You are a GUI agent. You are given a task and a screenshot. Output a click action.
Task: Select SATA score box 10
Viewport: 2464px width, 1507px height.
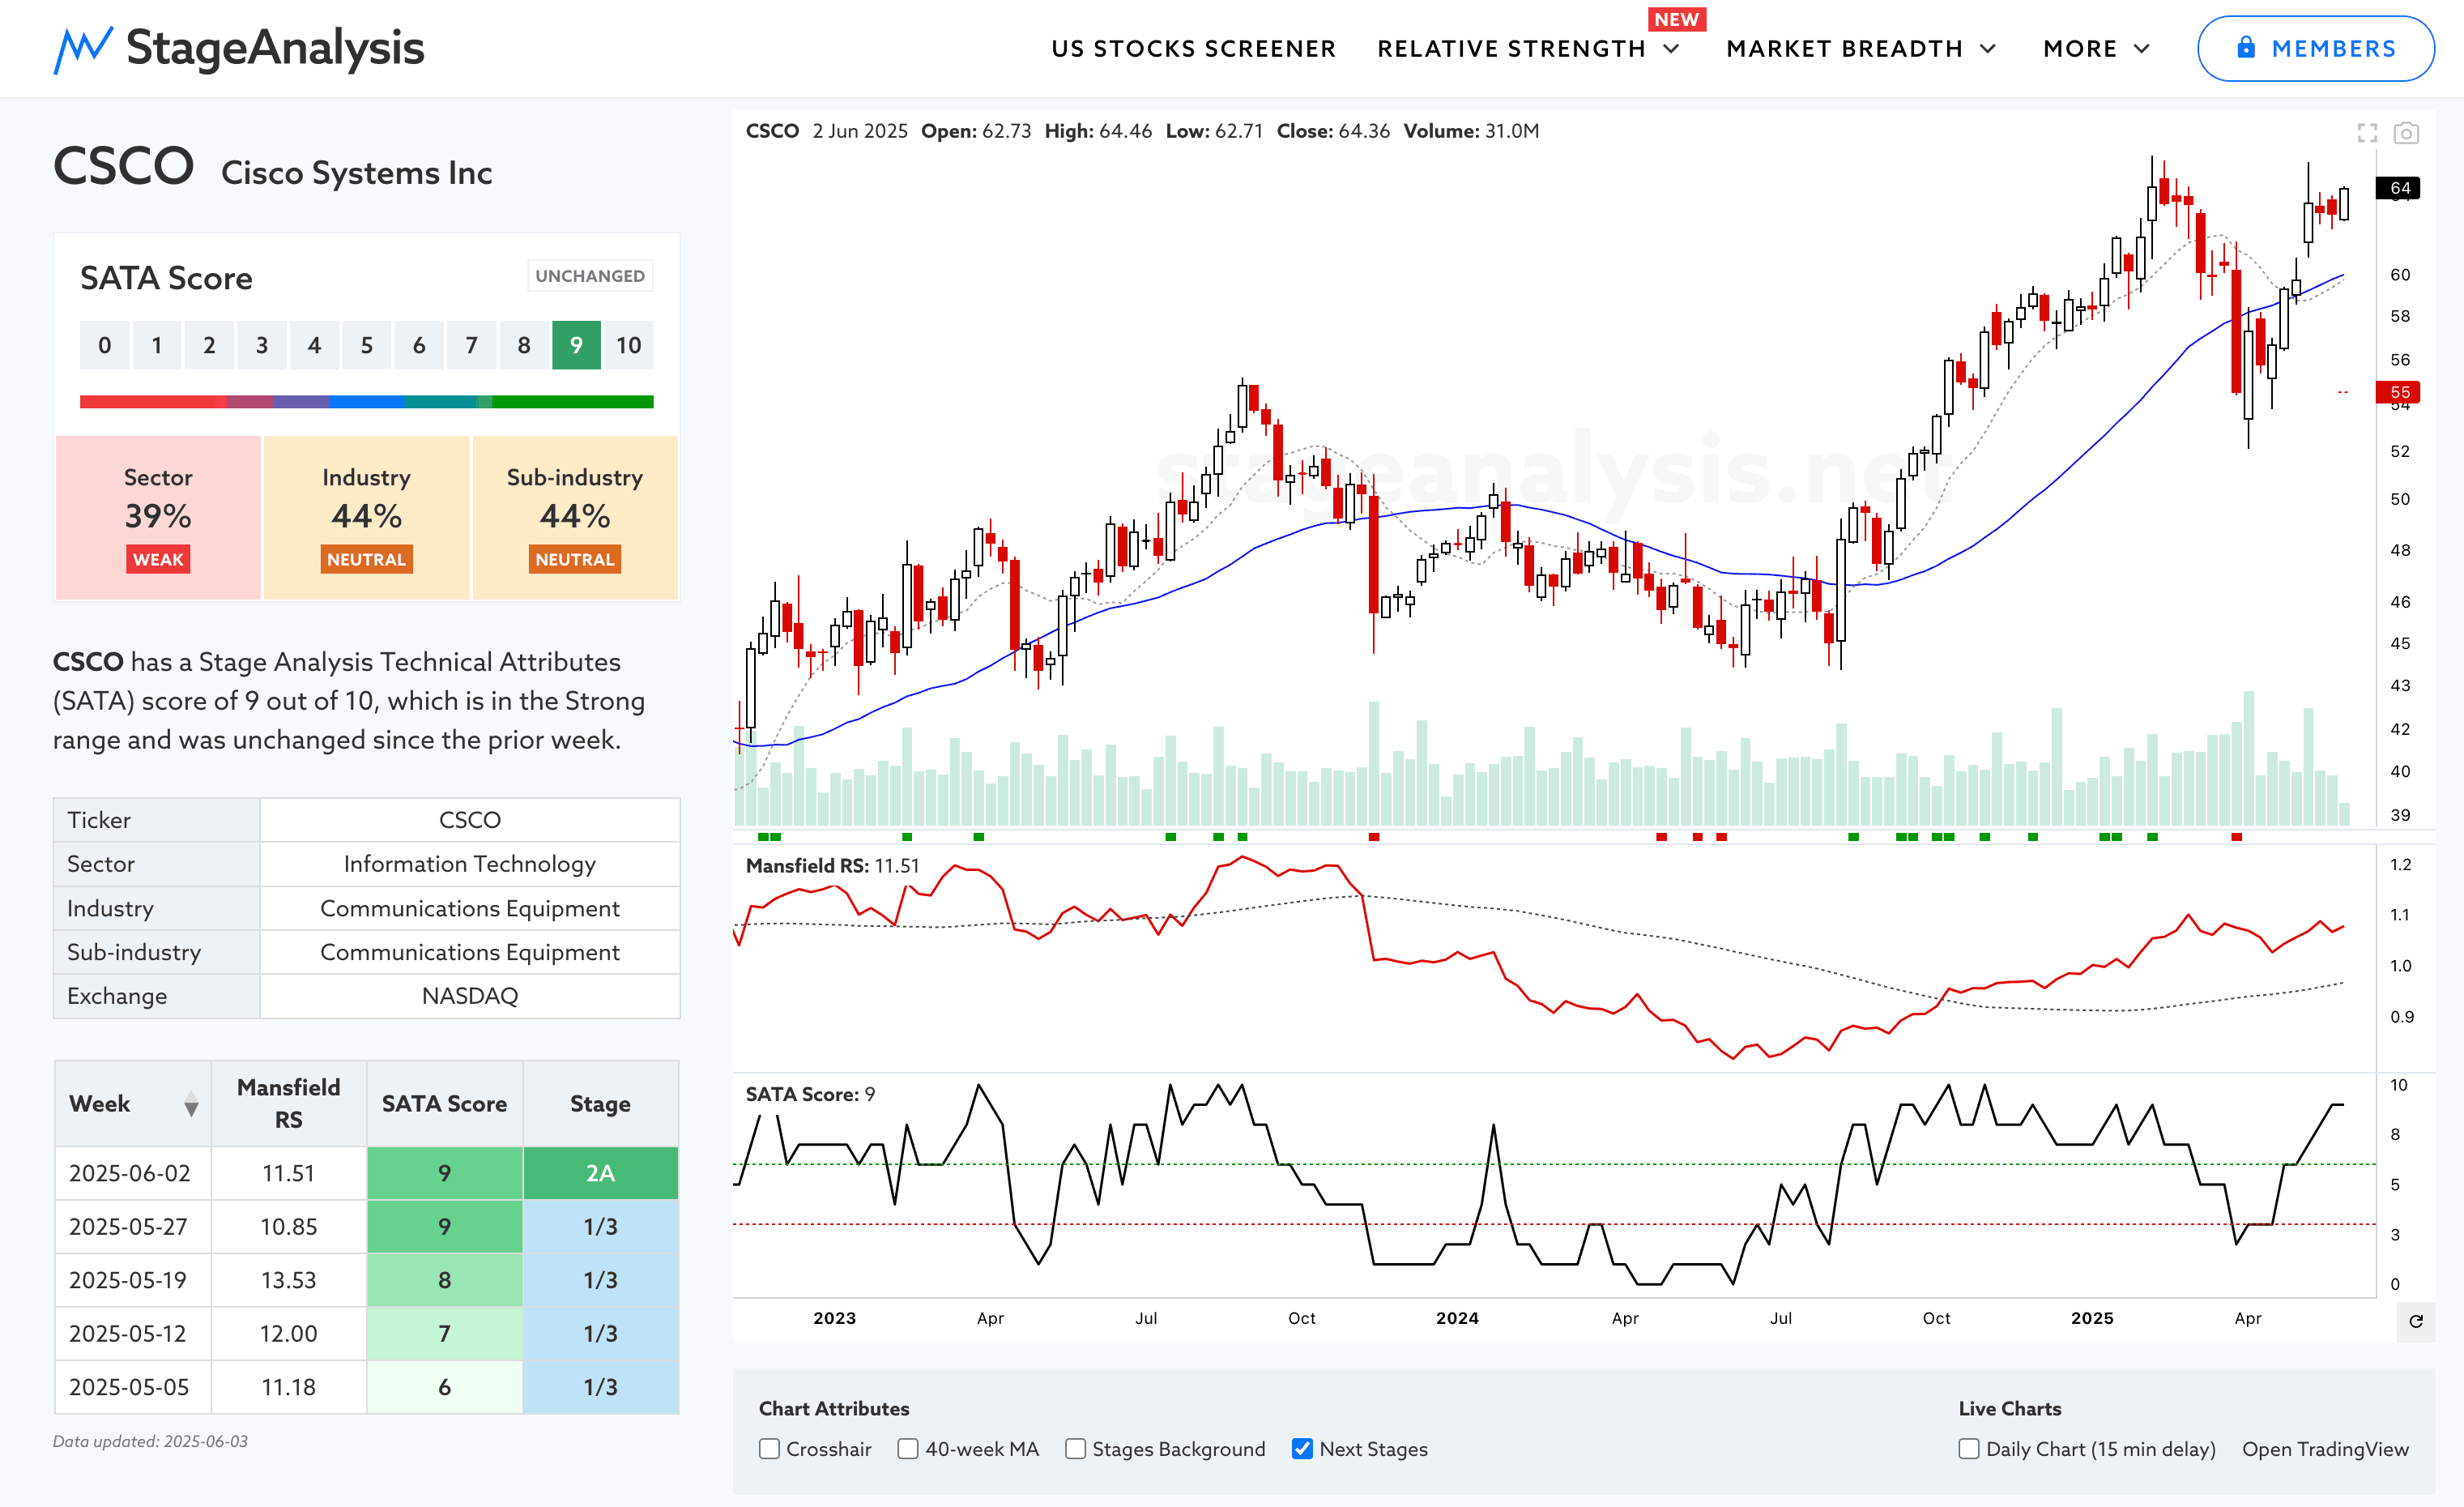[629, 345]
